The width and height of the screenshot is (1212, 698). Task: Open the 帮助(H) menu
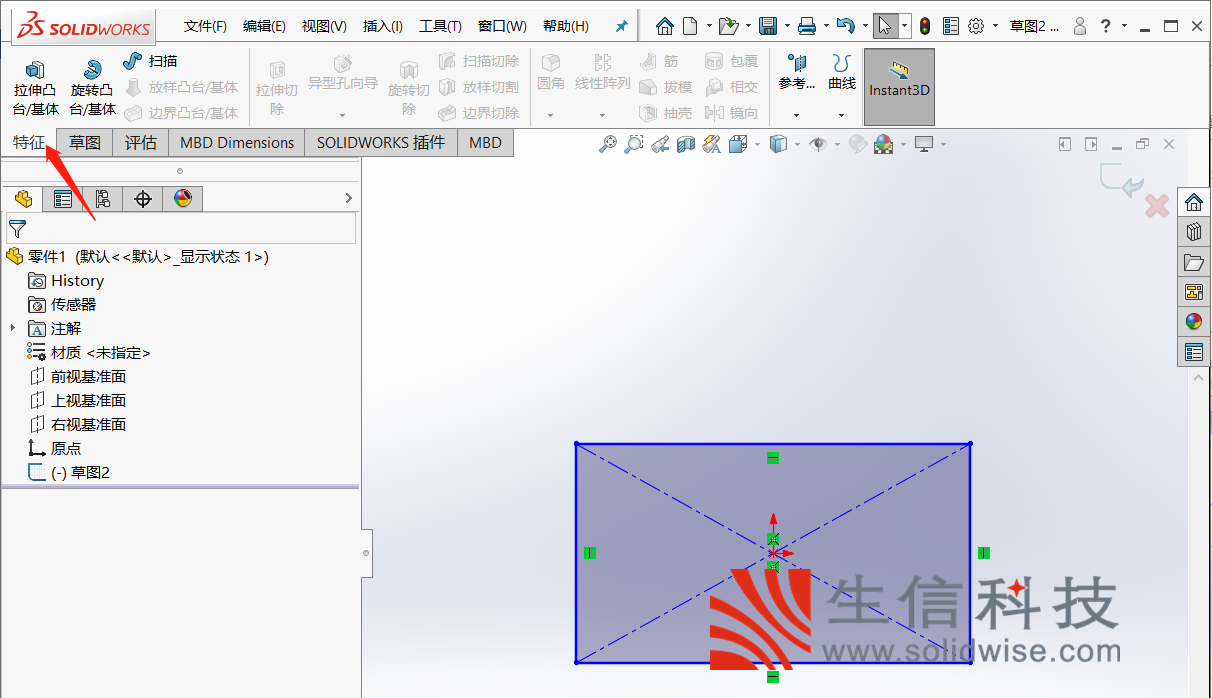click(x=566, y=26)
